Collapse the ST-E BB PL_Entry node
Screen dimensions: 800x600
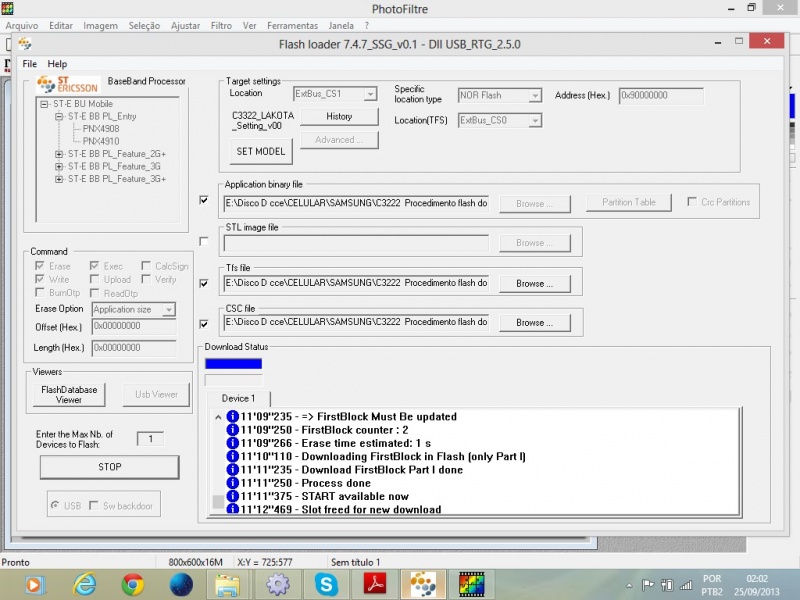pos(59,116)
